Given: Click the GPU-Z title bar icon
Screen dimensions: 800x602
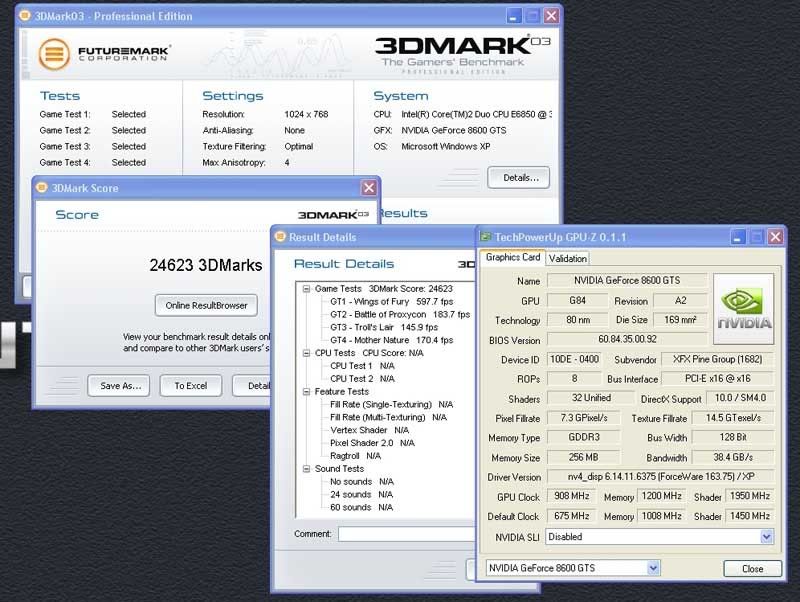Looking at the screenshot, I should [x=486, y=237].
